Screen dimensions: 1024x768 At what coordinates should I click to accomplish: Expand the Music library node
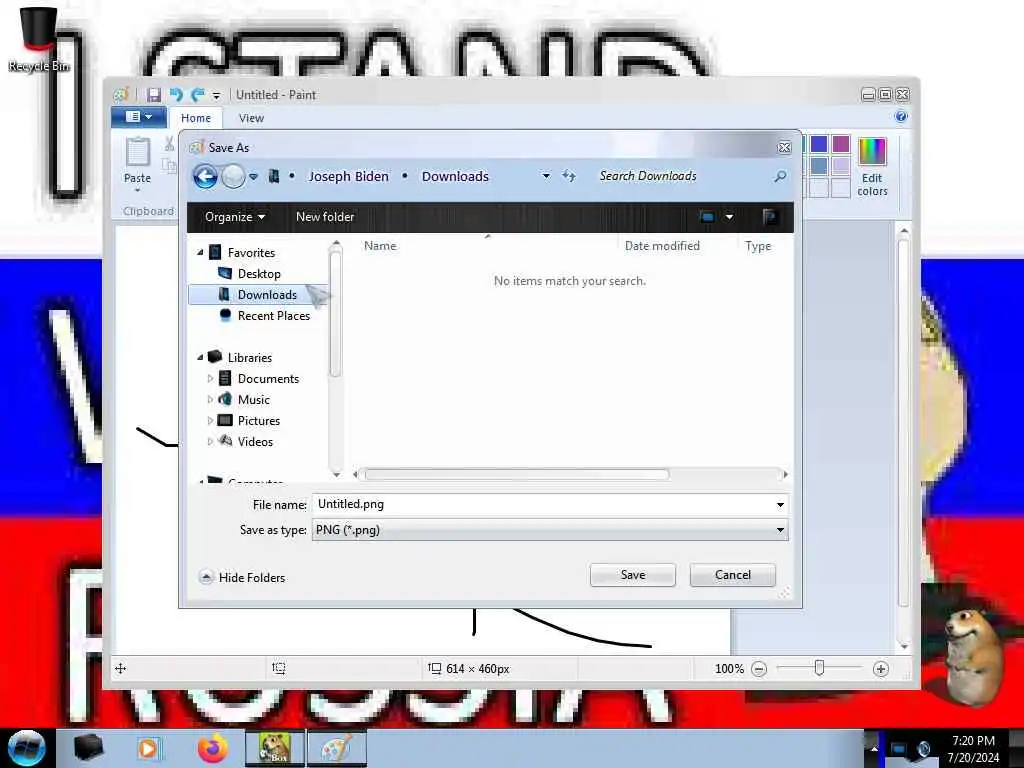(210, 400)
